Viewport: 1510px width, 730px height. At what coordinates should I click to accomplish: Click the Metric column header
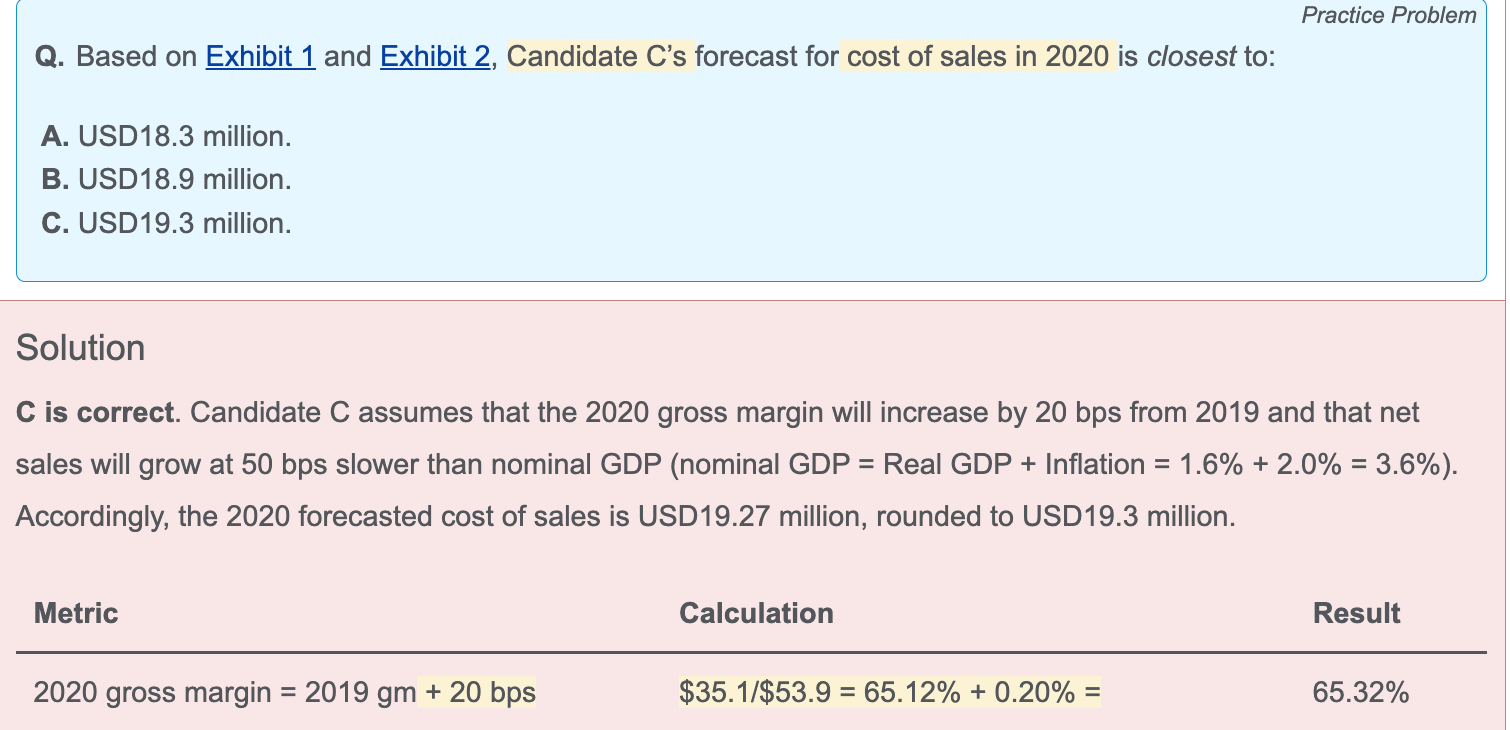pos(76,613)
